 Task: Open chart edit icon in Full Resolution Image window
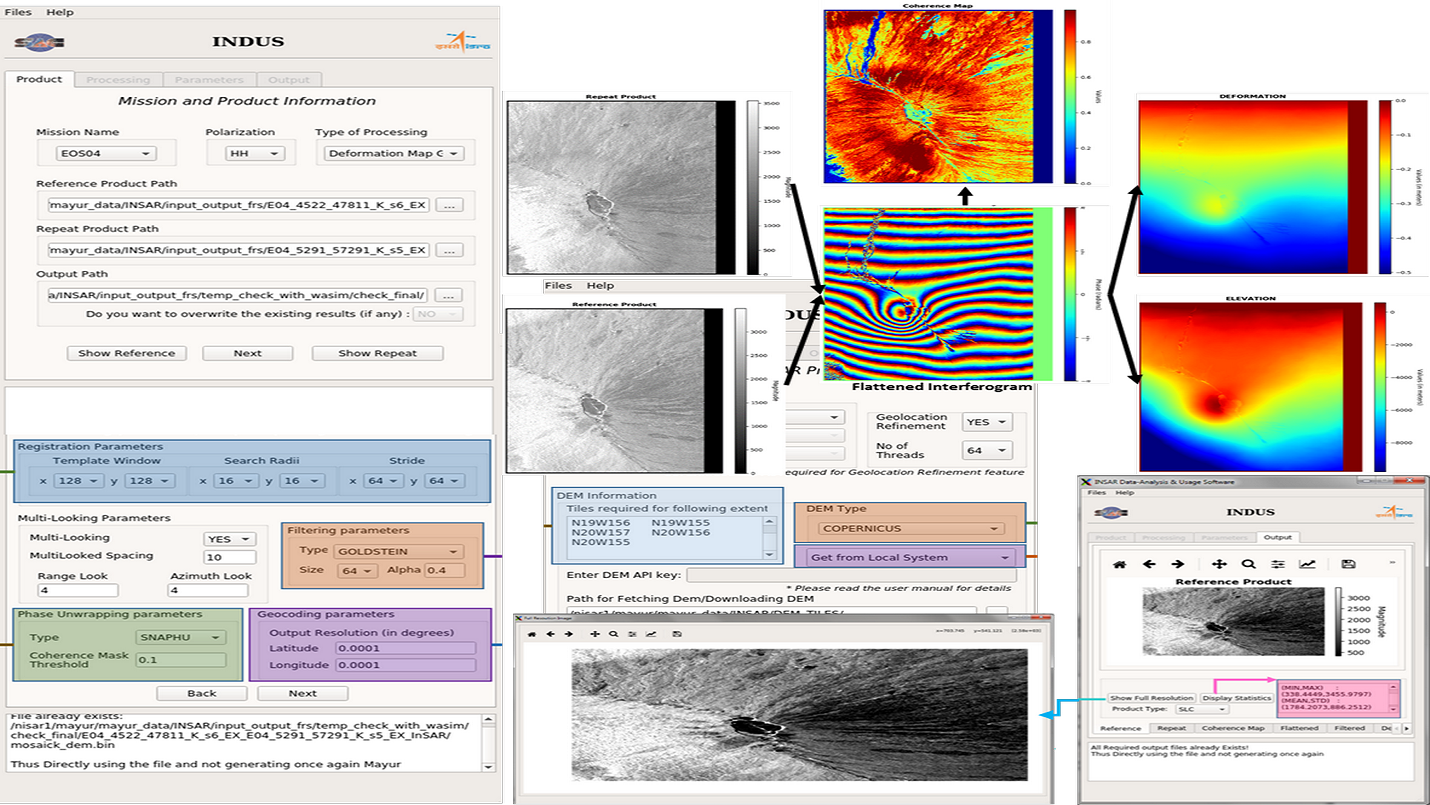click(x=651, y=634)
